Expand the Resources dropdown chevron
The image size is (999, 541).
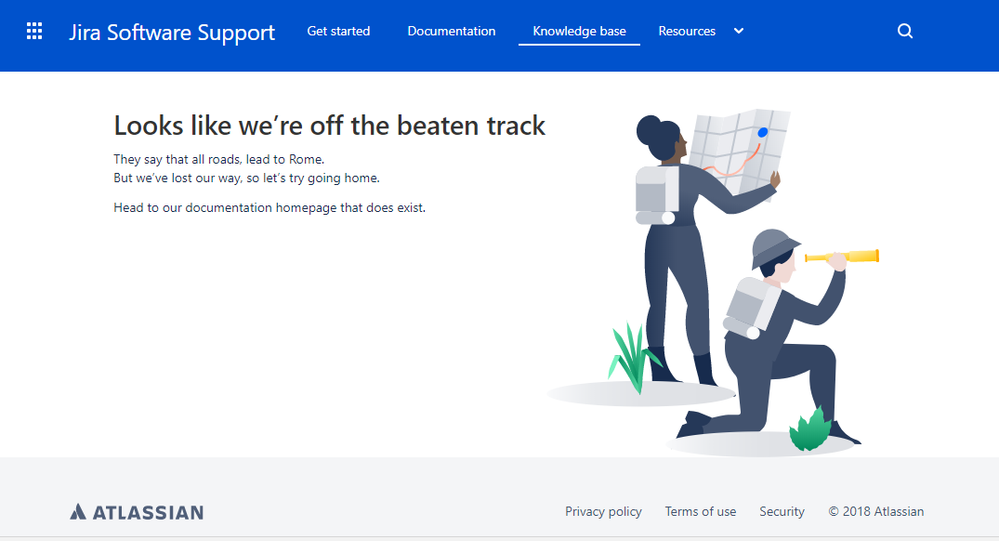[738, 31]
